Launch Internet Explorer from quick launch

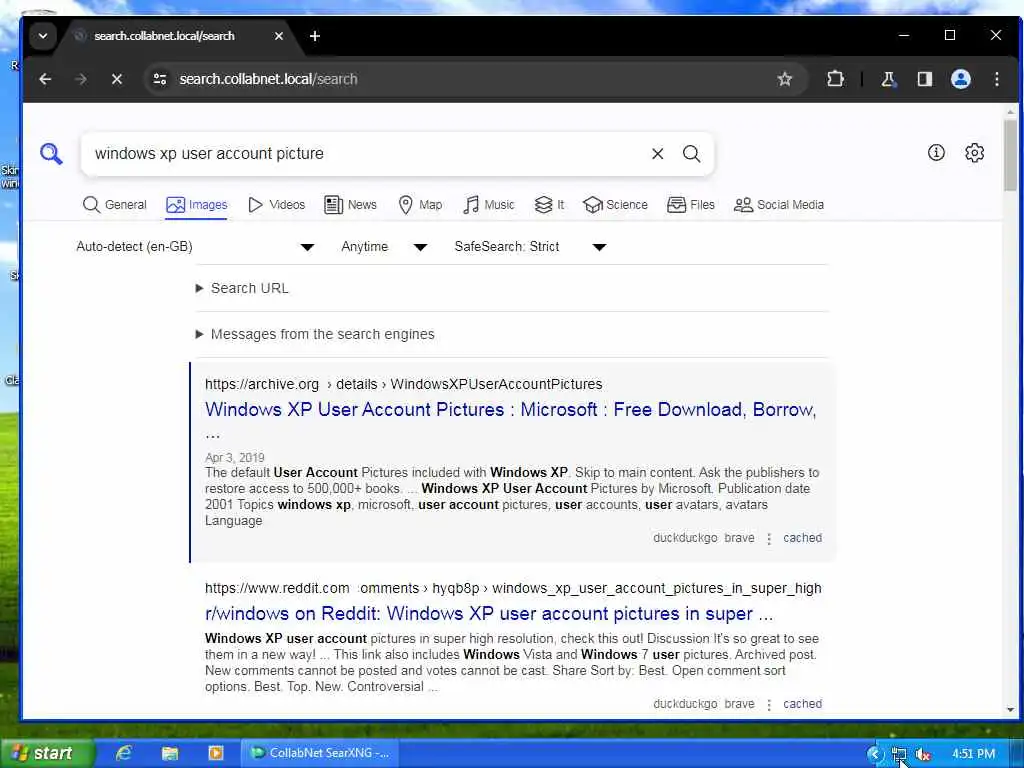(x=124, y=753)
